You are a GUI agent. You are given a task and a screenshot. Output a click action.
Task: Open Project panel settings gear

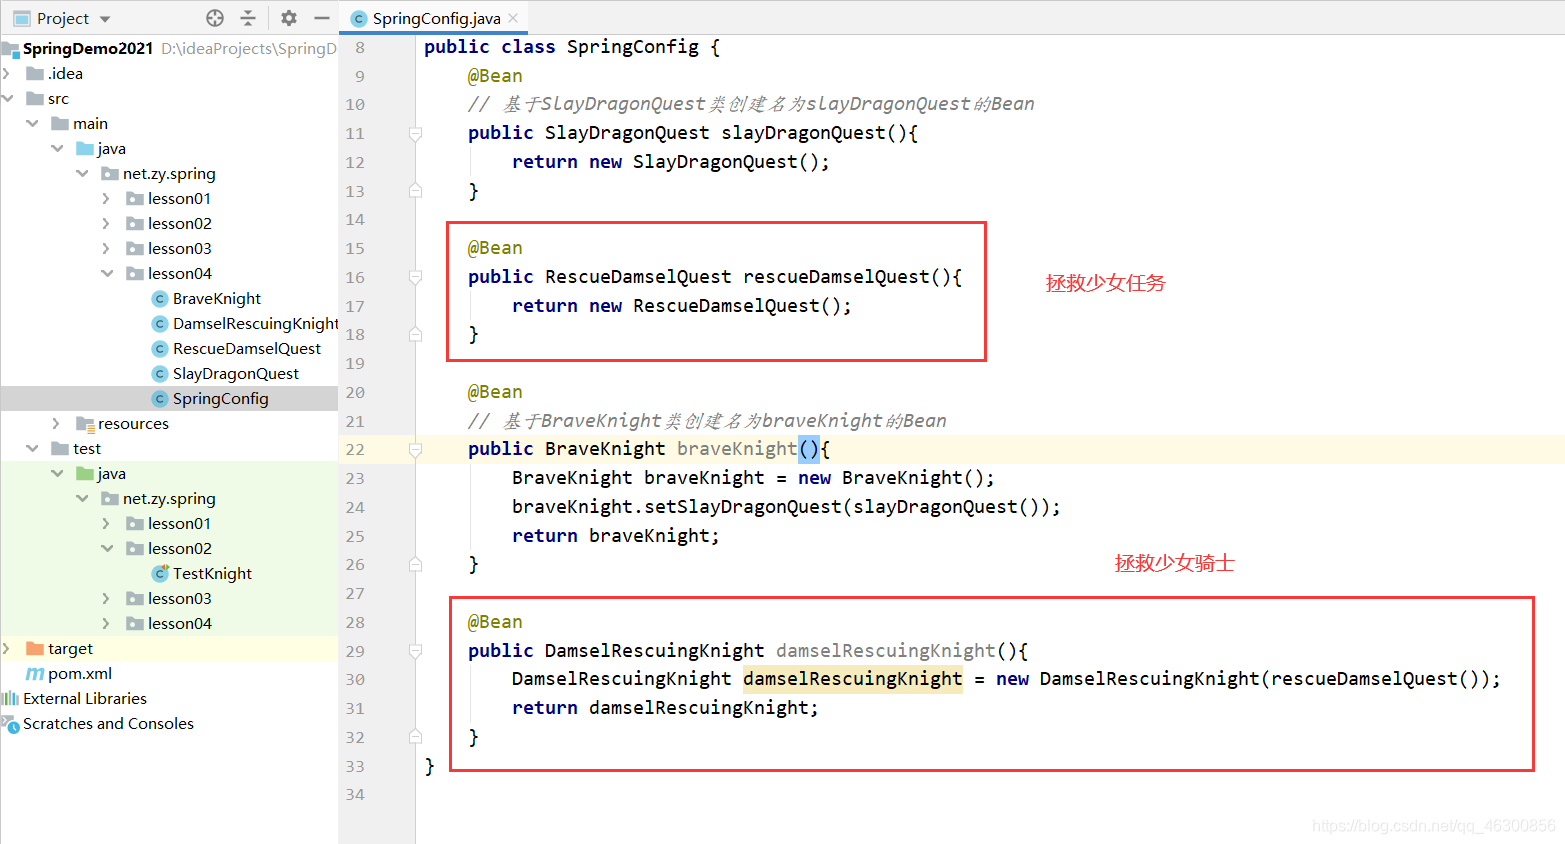pyautogui.click(x=289, y=18)
